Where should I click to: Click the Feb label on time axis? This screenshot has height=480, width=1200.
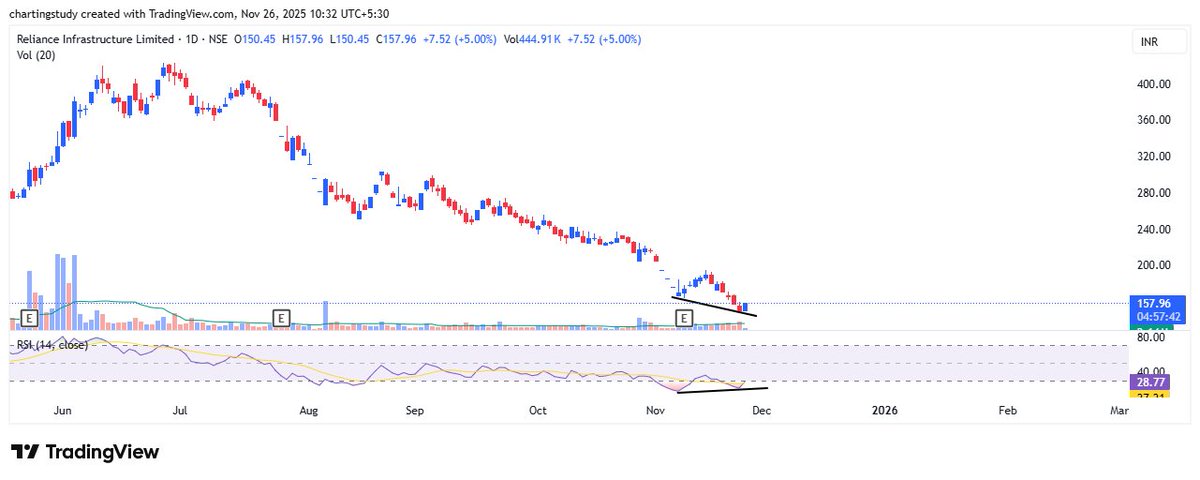(1008, 410)
